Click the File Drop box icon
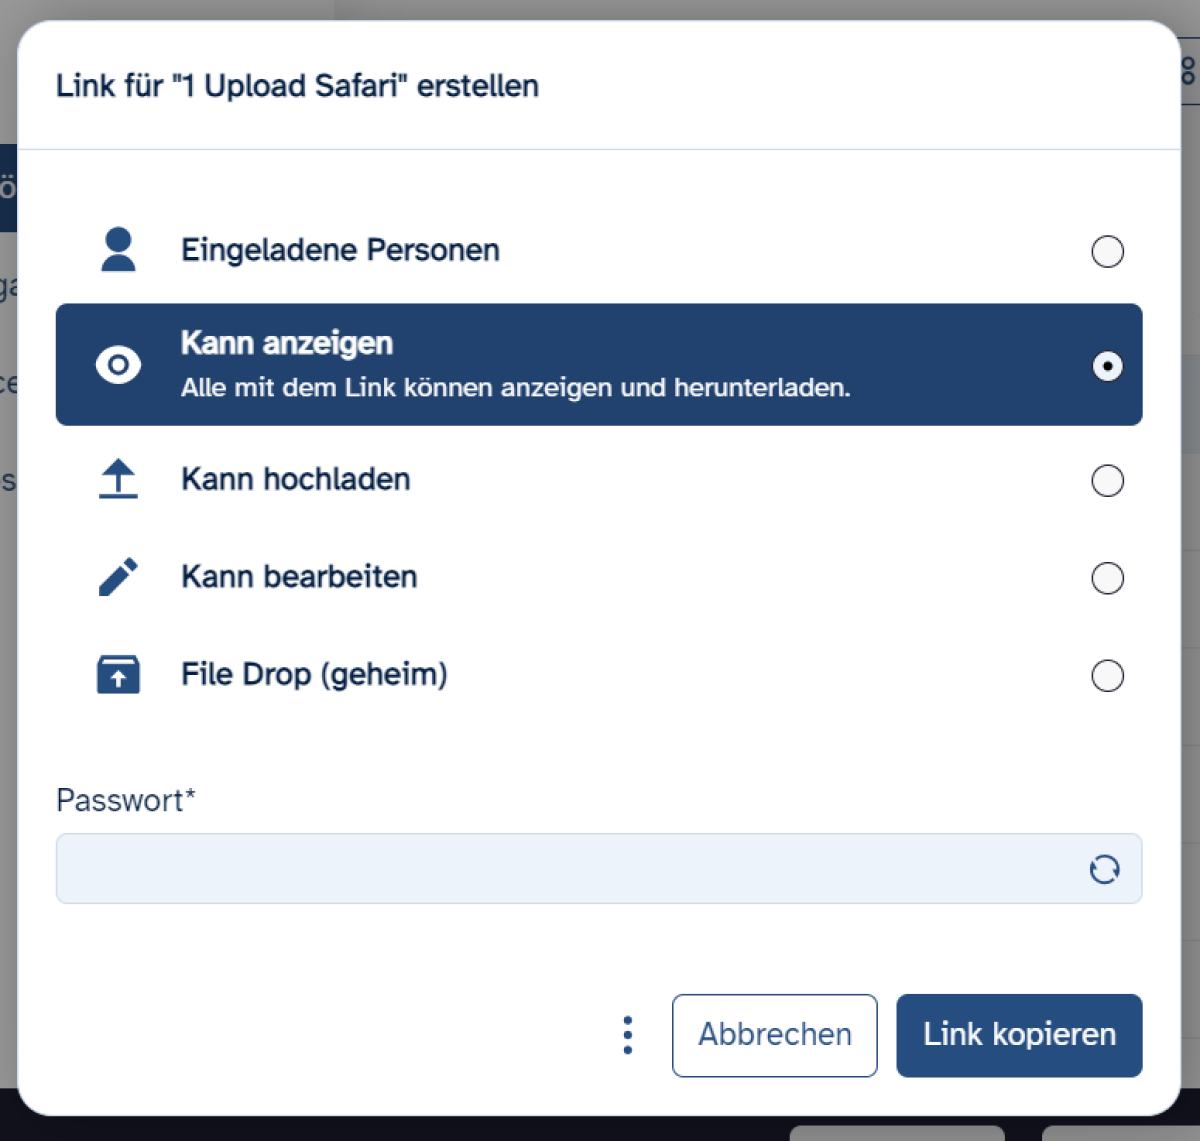Screen dimensions: 1200x1141 pos(118,675)
